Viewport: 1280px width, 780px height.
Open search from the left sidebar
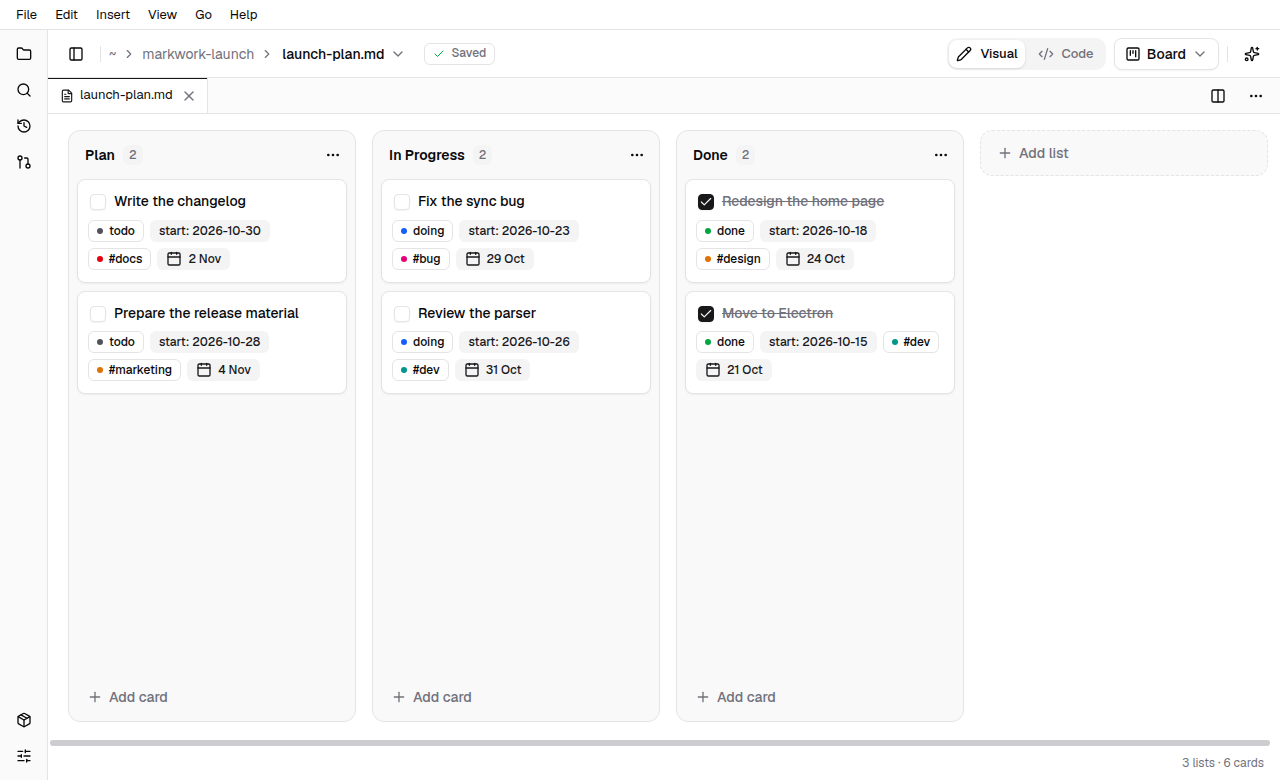click(x=24, y=90)
